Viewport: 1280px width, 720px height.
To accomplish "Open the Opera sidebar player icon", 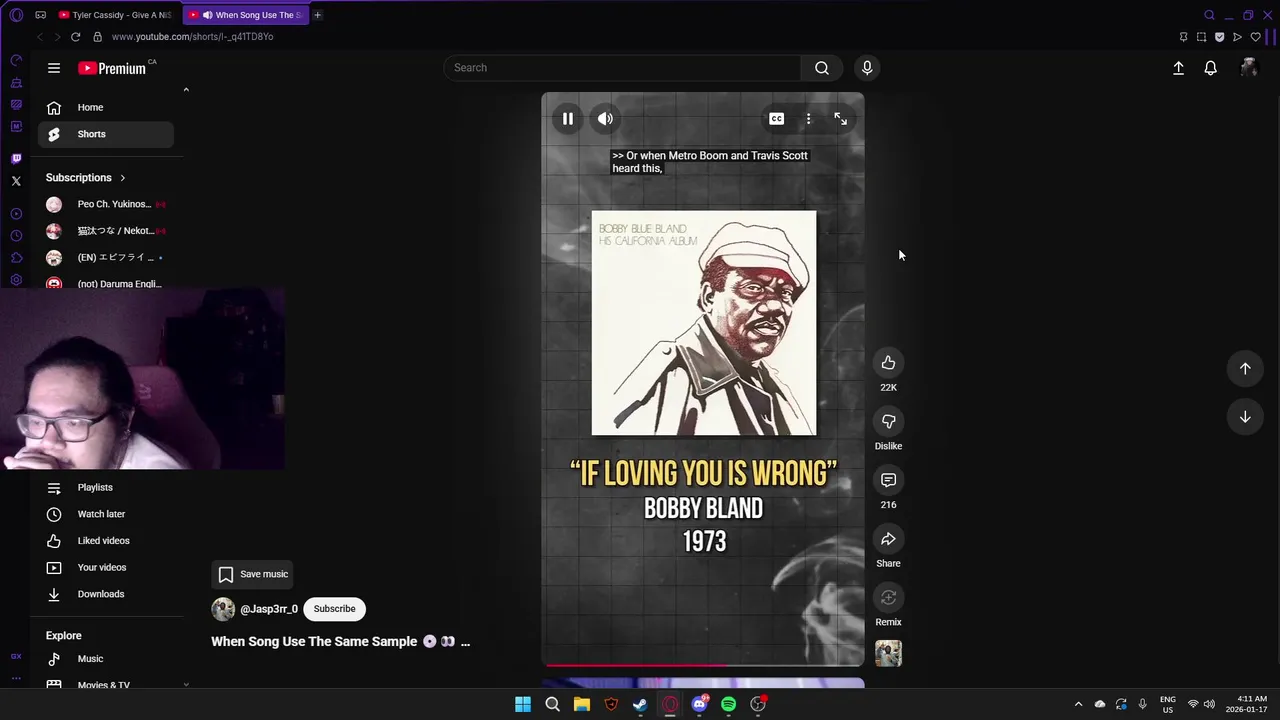I will click(16, 214).
